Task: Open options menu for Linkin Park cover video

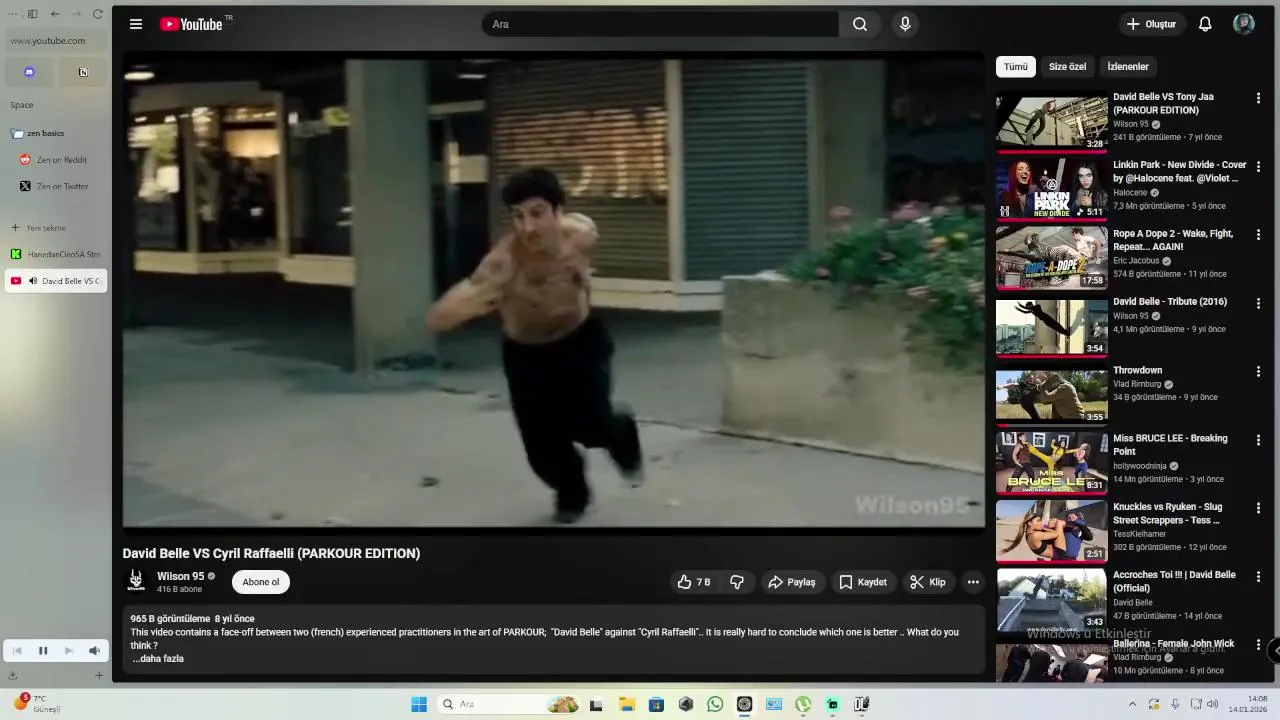Action: 1258,166
